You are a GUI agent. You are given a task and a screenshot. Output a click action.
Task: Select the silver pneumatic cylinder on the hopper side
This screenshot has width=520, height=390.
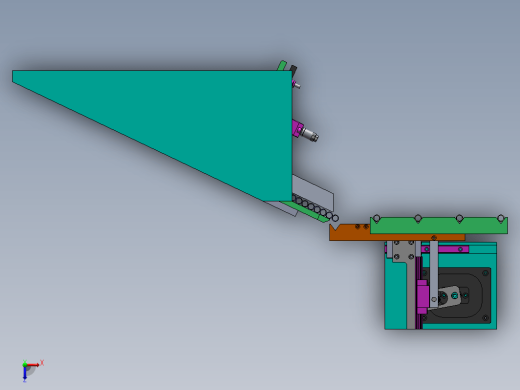pyautogui.click(x=310, y=134)
